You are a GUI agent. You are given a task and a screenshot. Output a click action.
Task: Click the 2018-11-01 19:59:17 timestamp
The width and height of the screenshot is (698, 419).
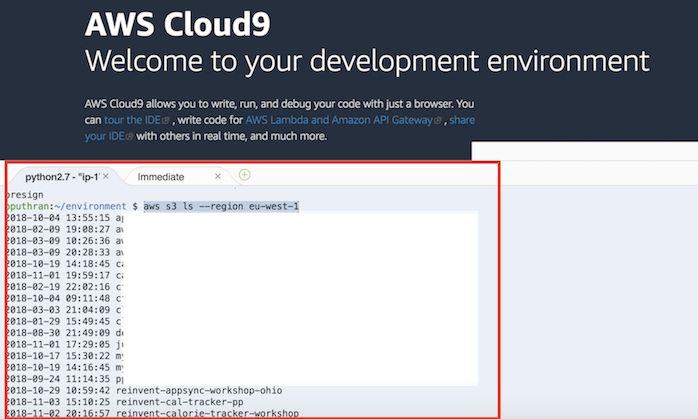click(x=58, y=276)
